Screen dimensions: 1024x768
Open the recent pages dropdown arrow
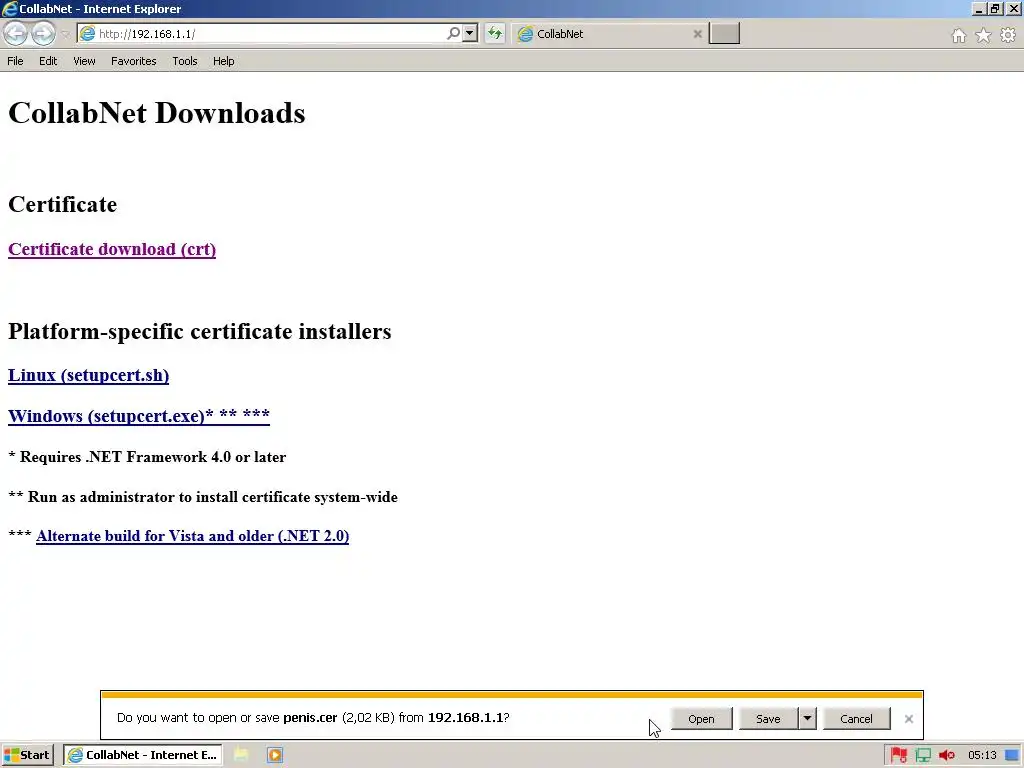click(x=65, y=34)
